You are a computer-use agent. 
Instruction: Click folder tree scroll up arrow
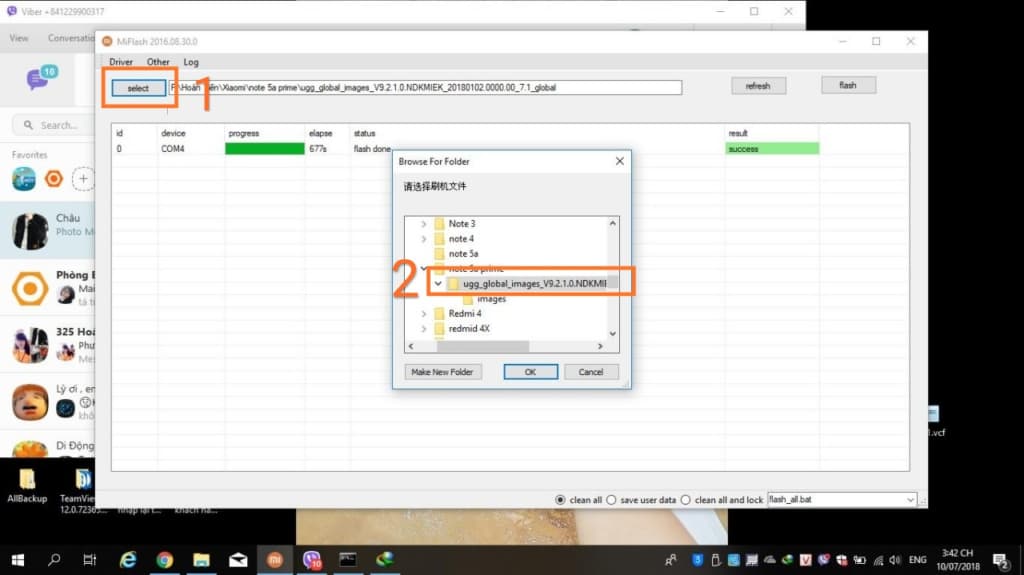point(613,223)
